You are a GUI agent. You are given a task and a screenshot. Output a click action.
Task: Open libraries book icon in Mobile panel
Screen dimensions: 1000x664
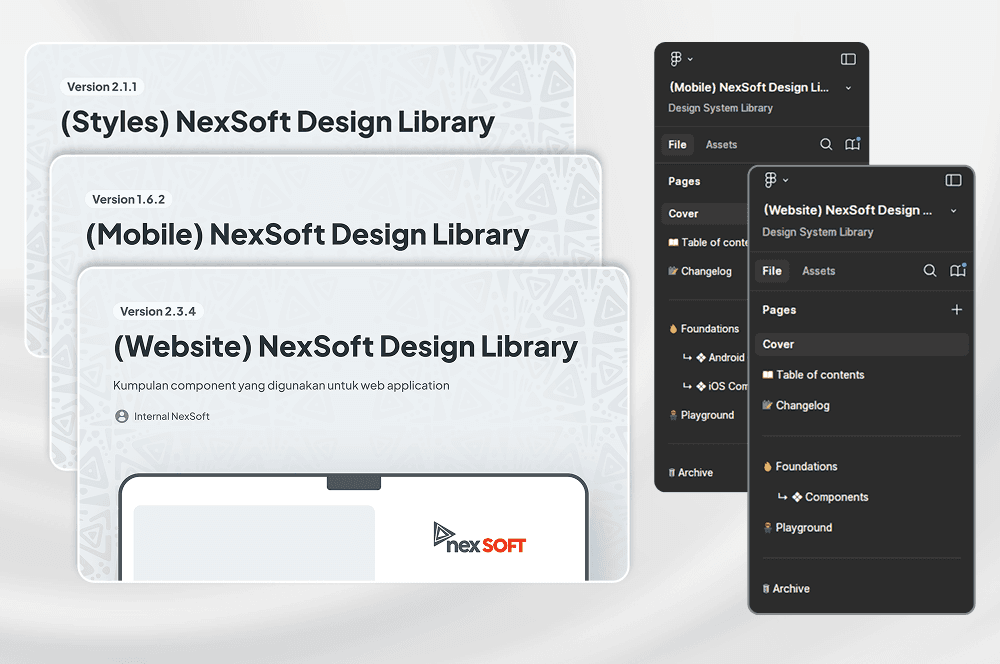click(x=853, y=144)
